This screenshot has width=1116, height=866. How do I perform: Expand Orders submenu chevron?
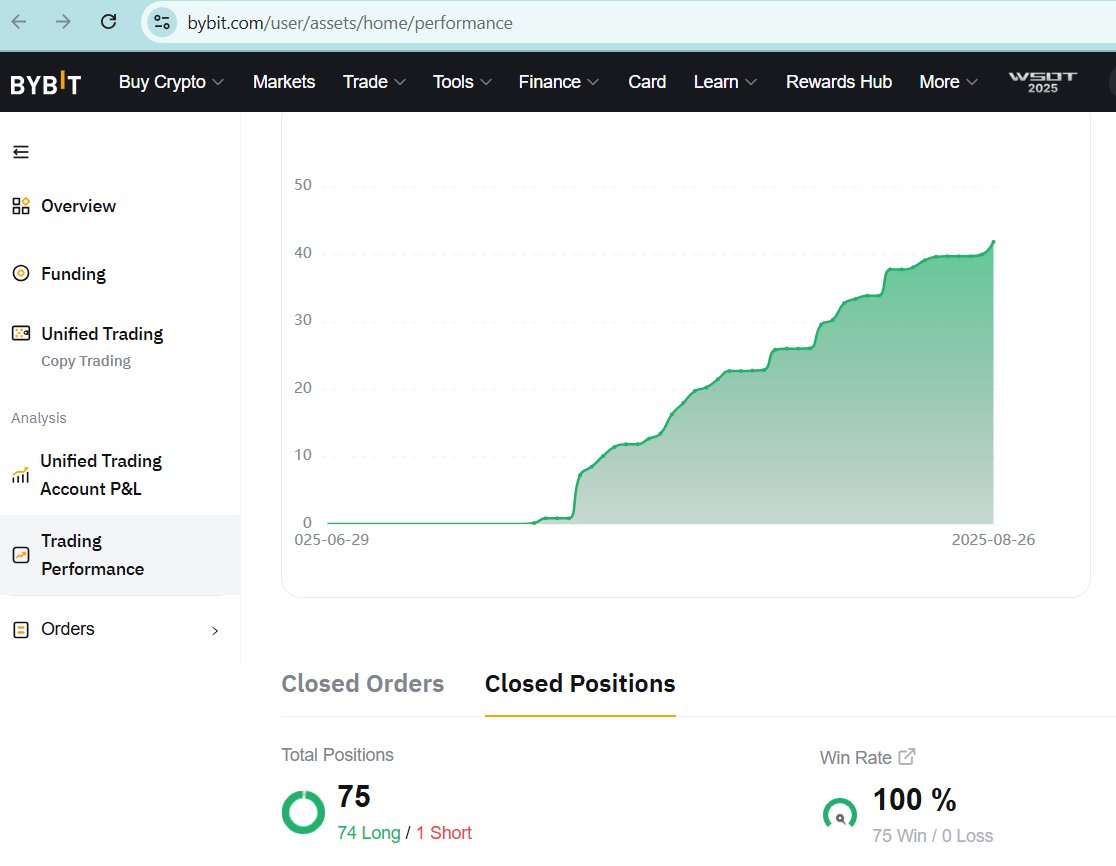click(x=215, y=630)
